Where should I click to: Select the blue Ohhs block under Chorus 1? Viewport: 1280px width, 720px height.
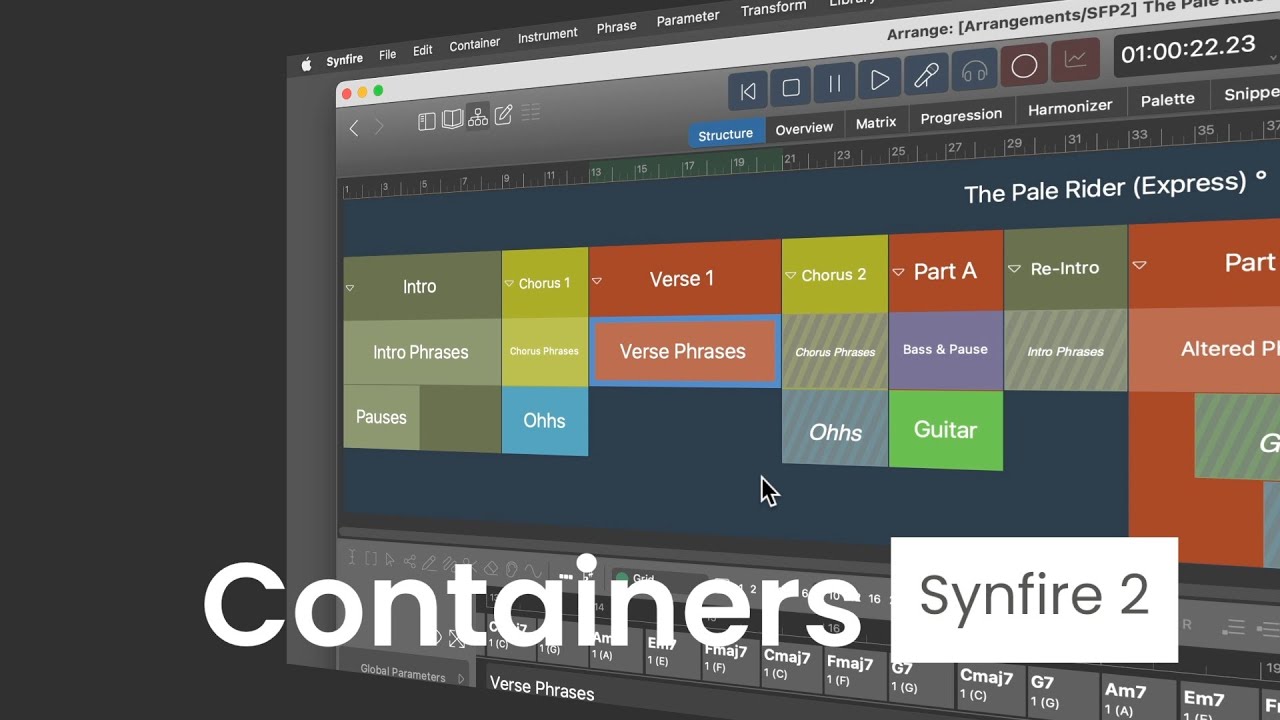(x=544, y=421)
